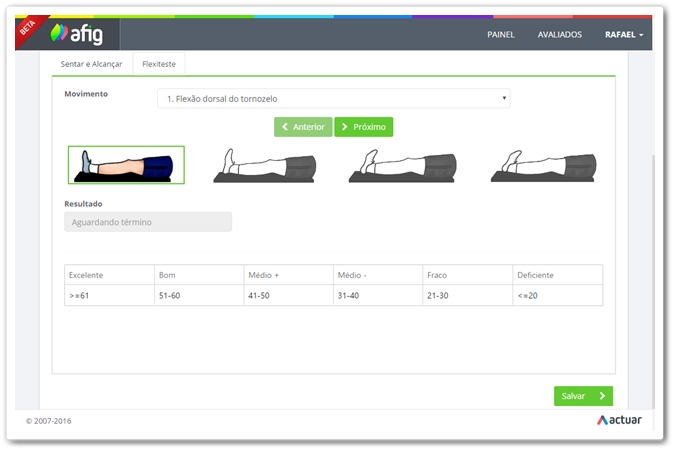Open PAINEL in the top navigation
676x452 pixels.
tap(501, 34)
